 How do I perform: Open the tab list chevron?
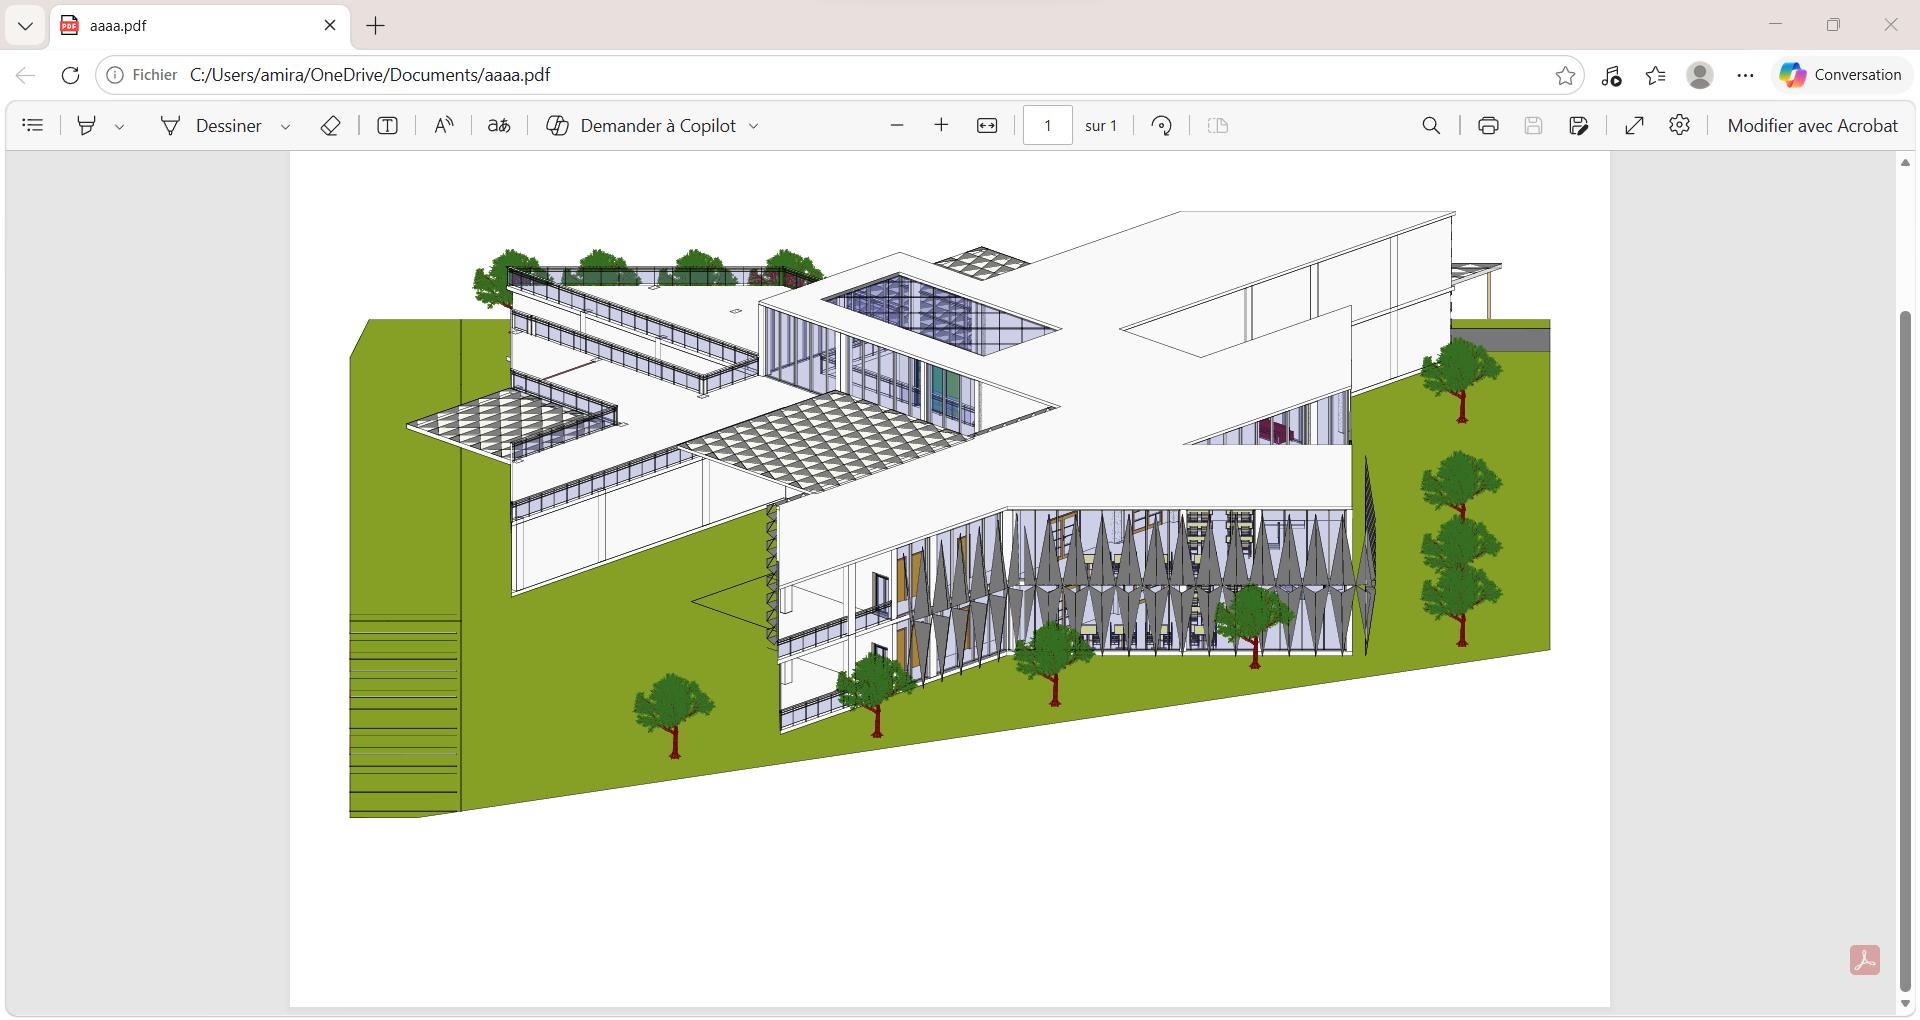tap(25, 26)
